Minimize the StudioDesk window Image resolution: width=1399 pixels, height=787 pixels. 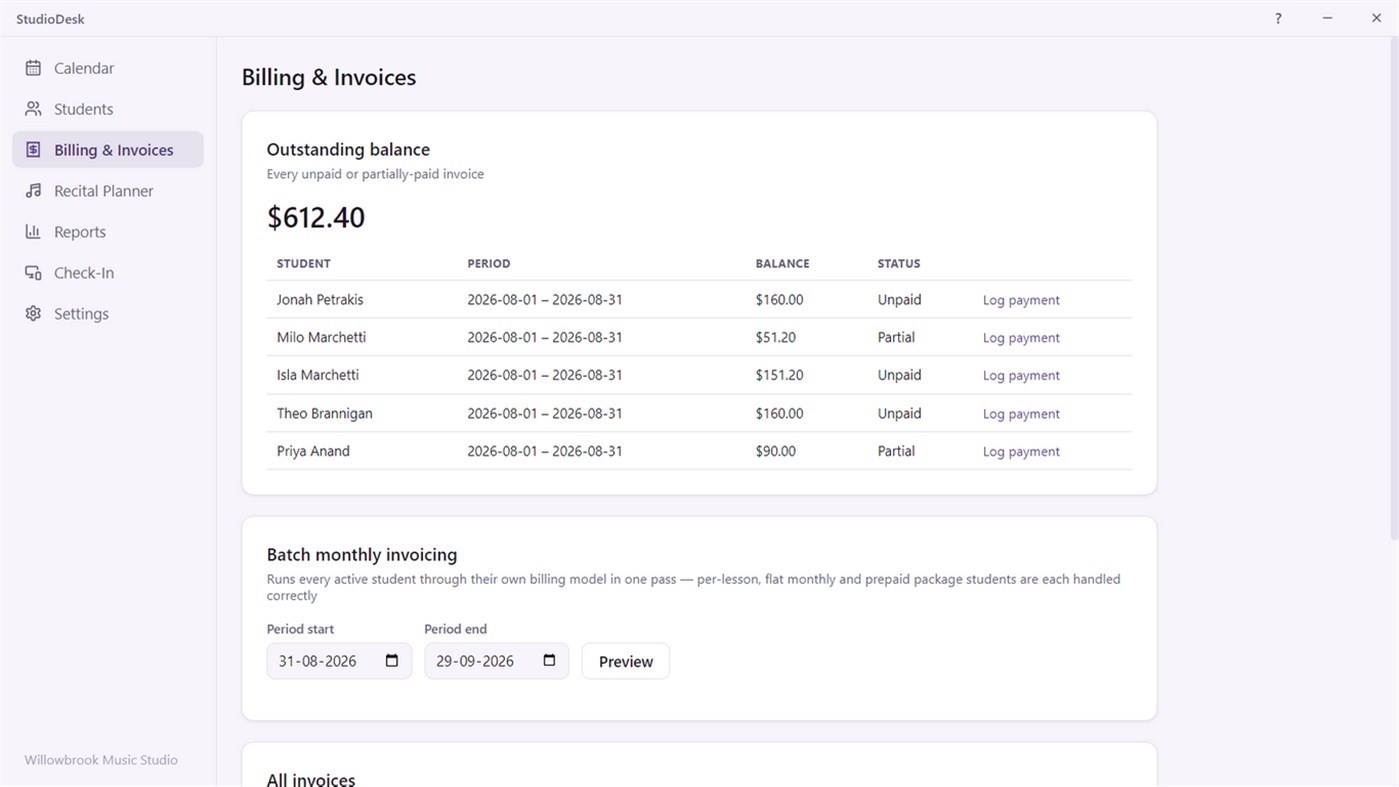click(x=1327, y=18)
